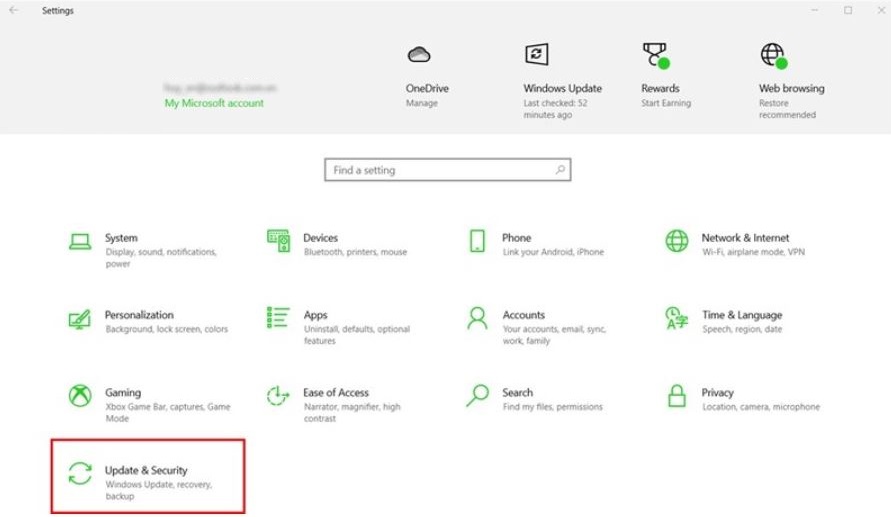The height and width of the screenshot is (517, 891).
Task: Click the Time & Language title
Action: pyautogui.click(x=742, y=315)
